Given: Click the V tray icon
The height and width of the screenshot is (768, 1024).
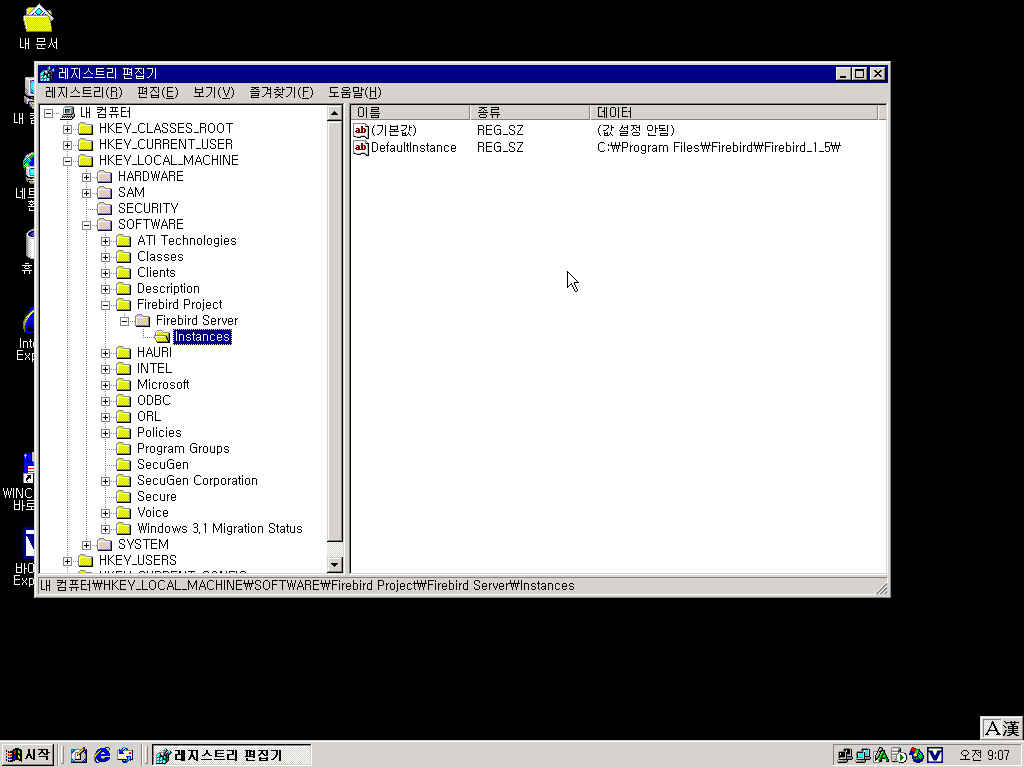Looking at the screenshot, I should click(x=935, y=755).
